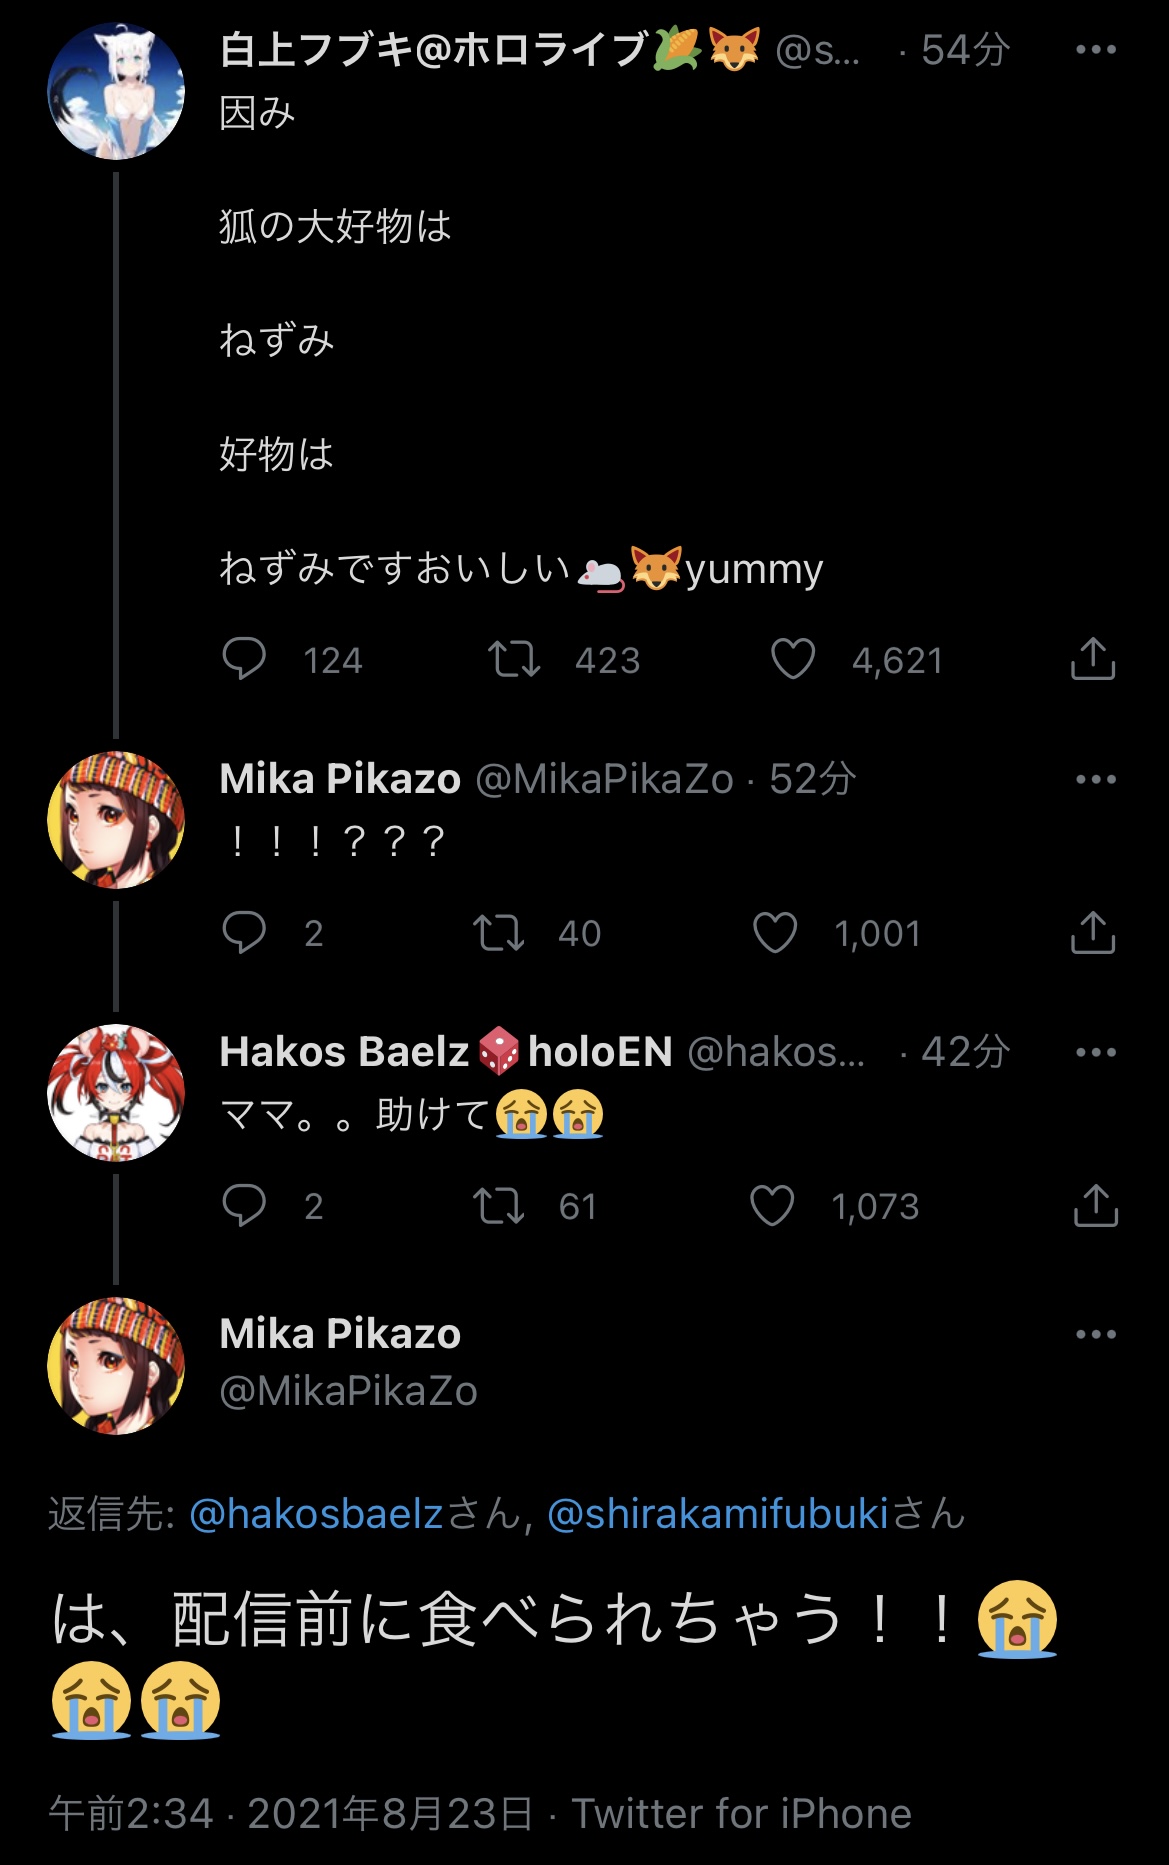This screenshot has height=1865, width=1169.
Task: Open more menu on Mika Pikazo's 52分 tweet
Action: coord(1096,779)
